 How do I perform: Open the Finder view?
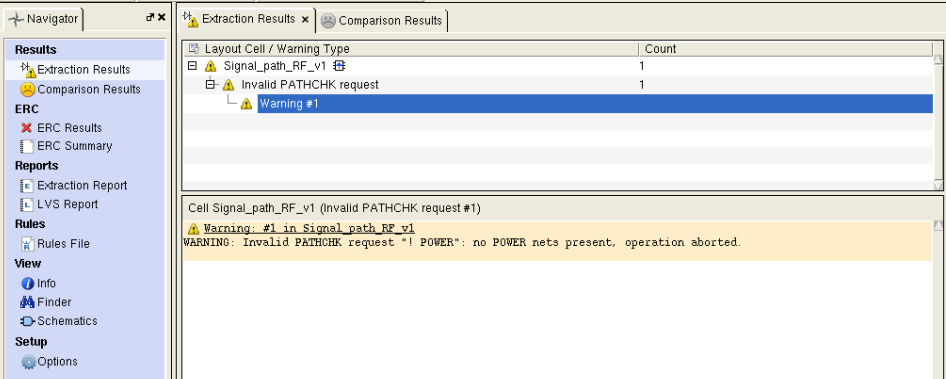[54, 302]
